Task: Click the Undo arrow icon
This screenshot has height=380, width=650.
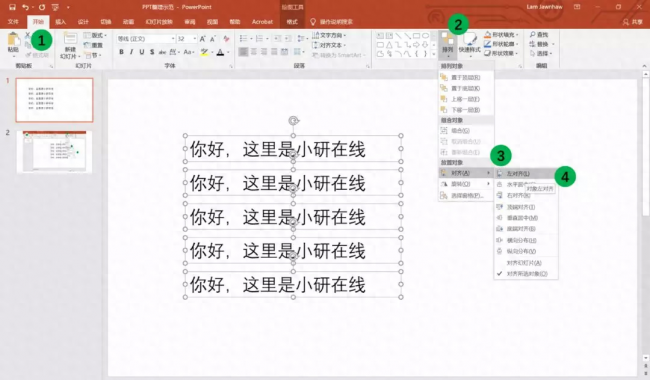Action: click(25, 7)
